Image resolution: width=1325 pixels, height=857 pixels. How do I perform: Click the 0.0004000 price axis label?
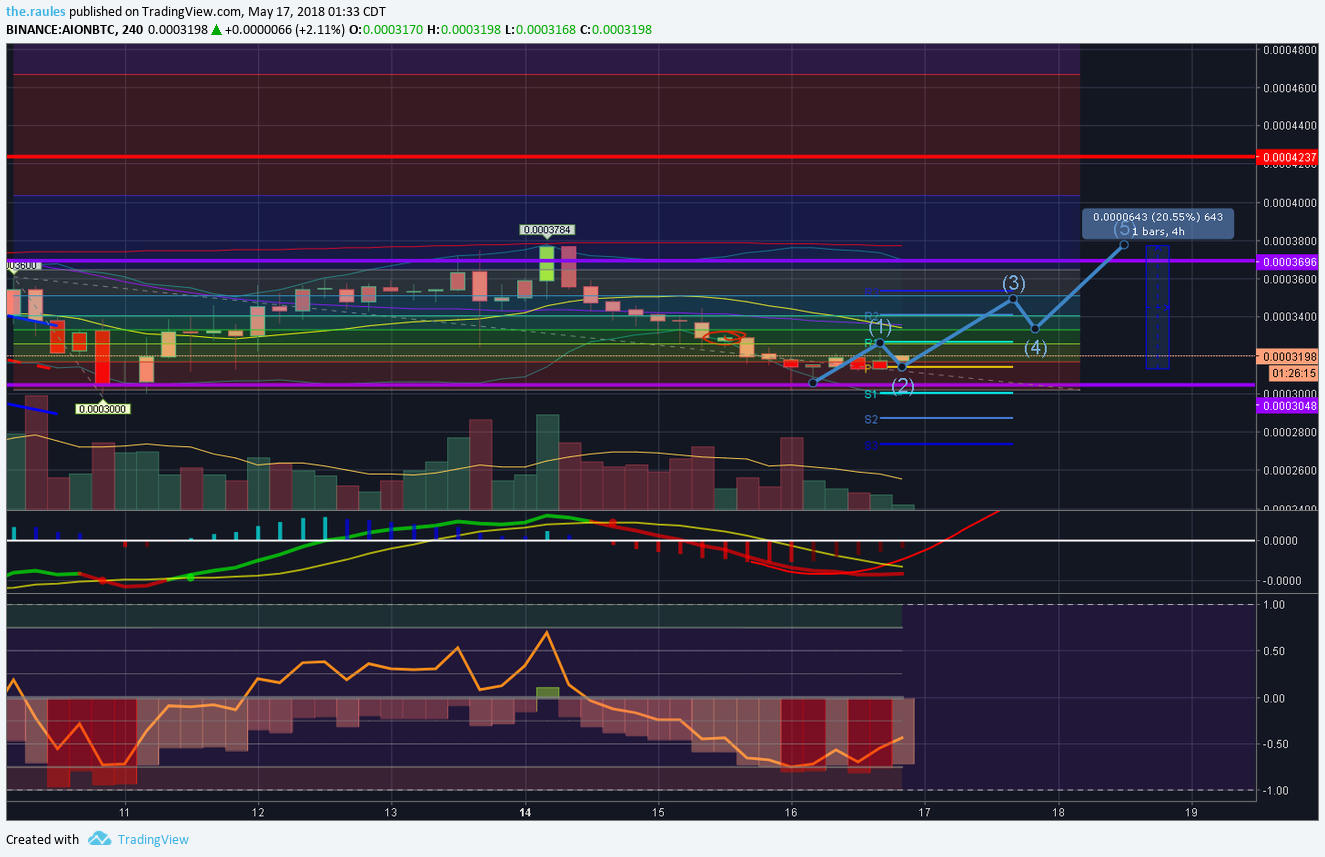(1290, 203)
